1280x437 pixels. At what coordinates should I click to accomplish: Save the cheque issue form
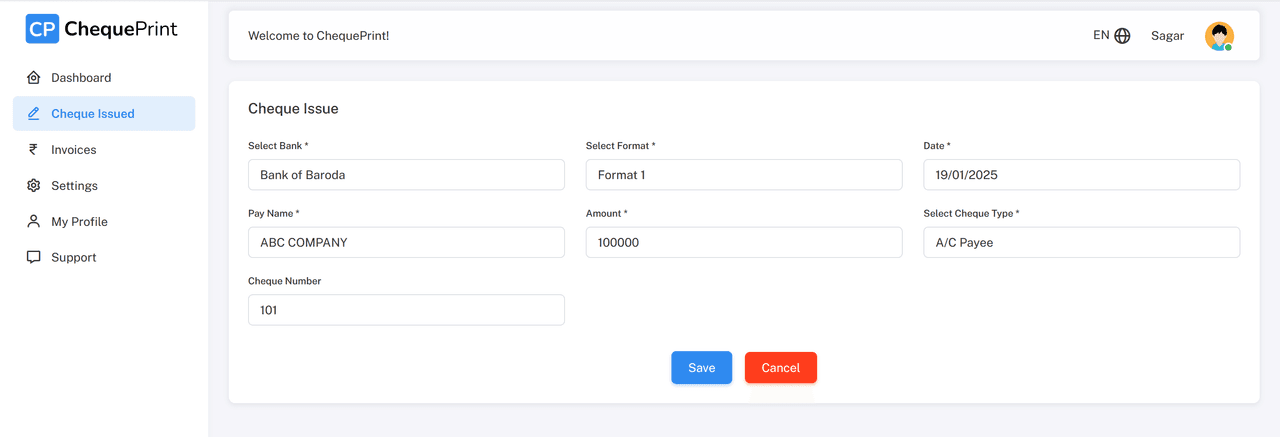point(702,368)
